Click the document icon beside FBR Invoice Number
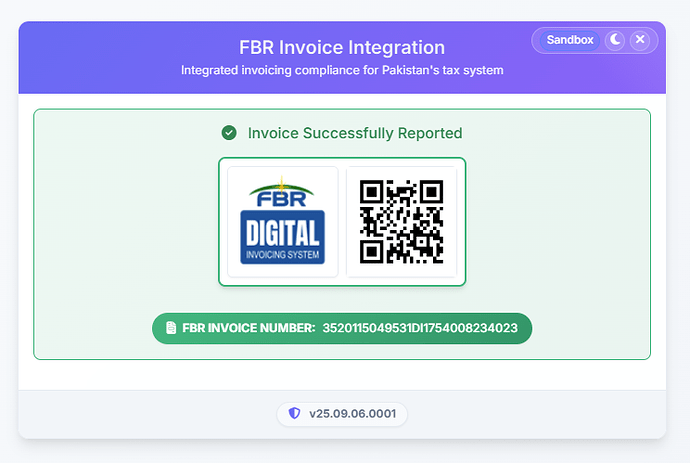The height and width of the screenshot is (463, 690). coord(171,328)
